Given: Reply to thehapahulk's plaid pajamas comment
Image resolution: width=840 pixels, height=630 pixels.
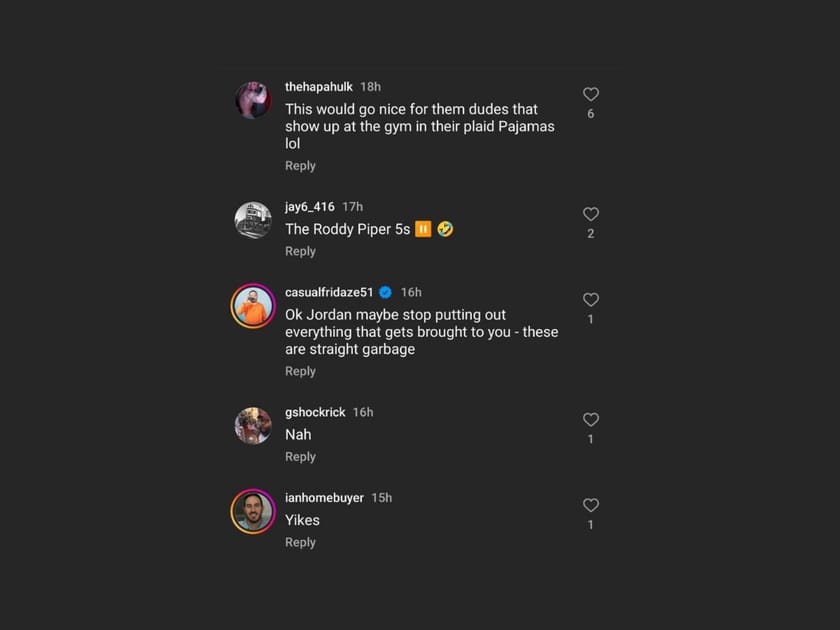Looking at the screenshot, I should pyautogui.click(x=300, y=166).
